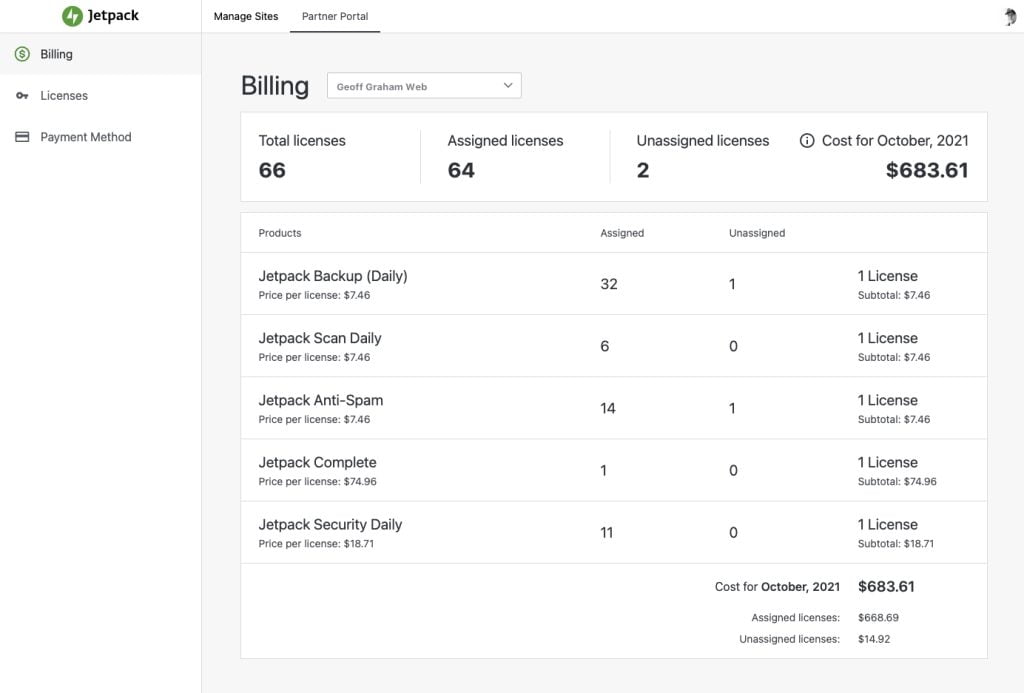The height and width of the screenshot is (693, 1024).
Task: Click the Total licenses count 66
Action: (272, 170)
